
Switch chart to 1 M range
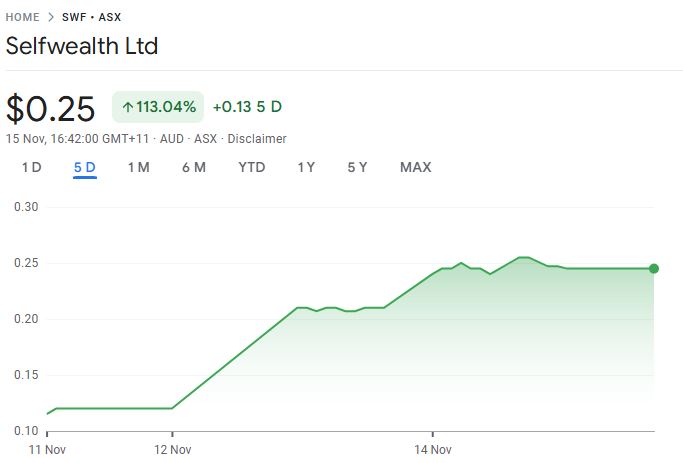coord(138,167)
